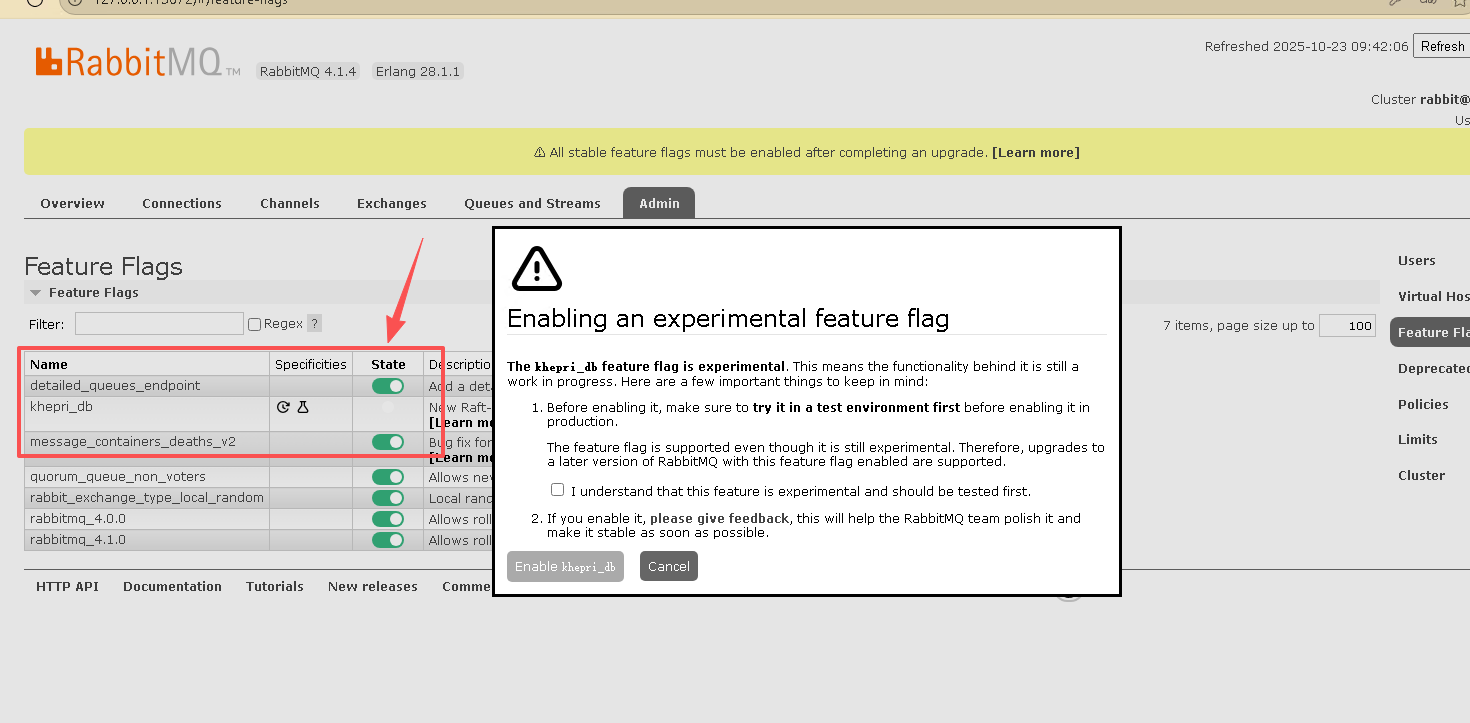Open Limits in admin side menu
The width and height of the screenshot is (1470, 723).
[1418, 440]
